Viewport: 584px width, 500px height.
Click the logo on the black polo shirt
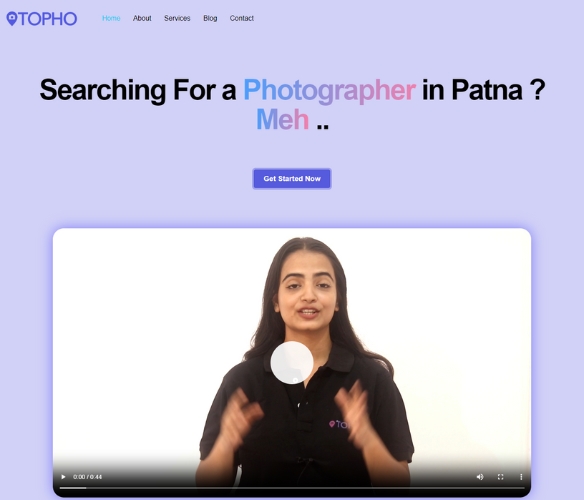pos(337,424)
